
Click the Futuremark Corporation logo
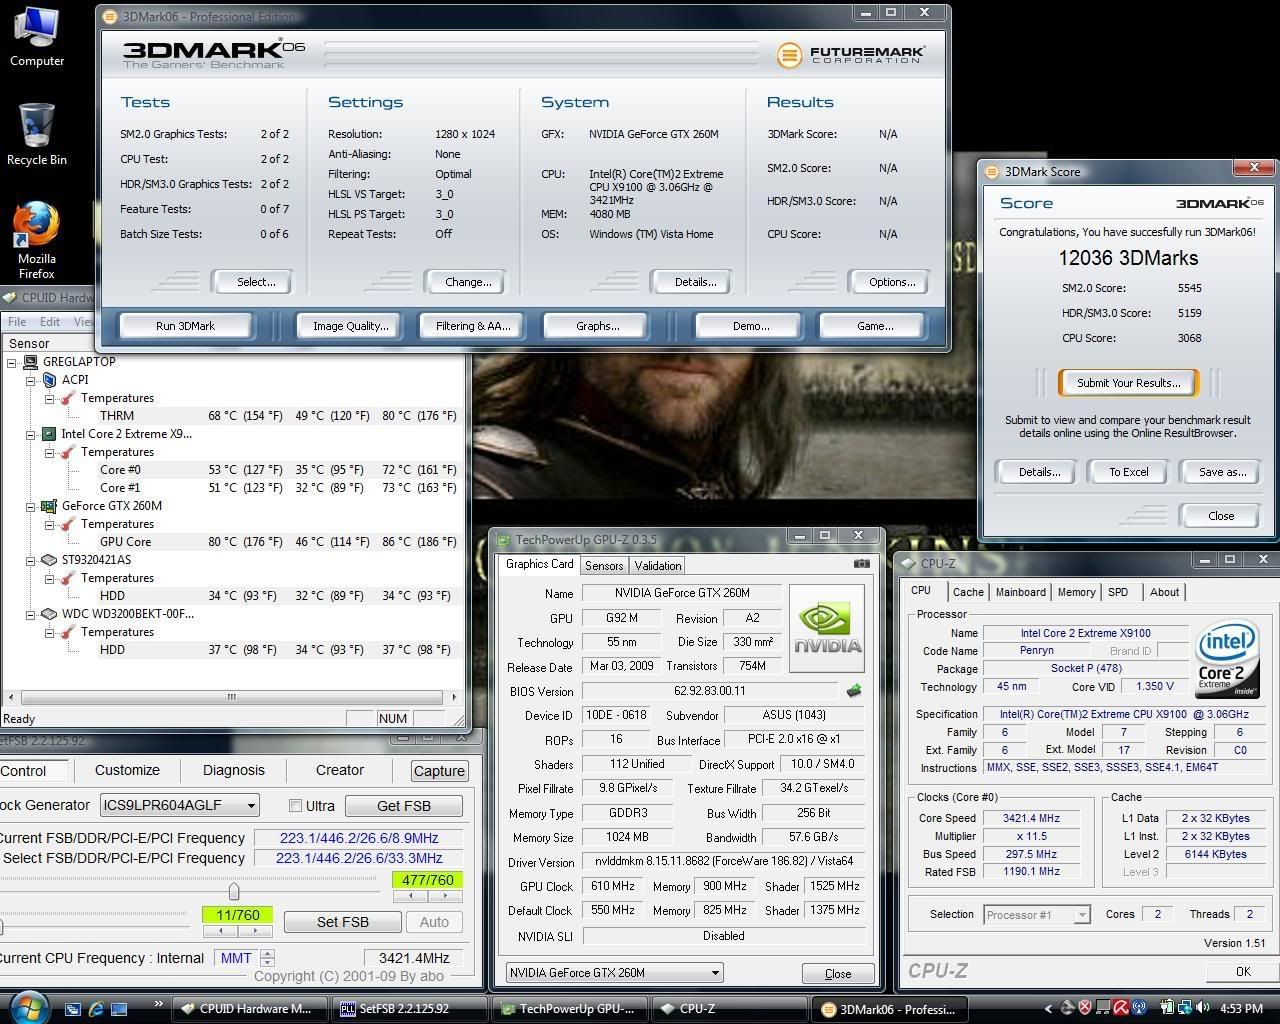pos(852,54)
